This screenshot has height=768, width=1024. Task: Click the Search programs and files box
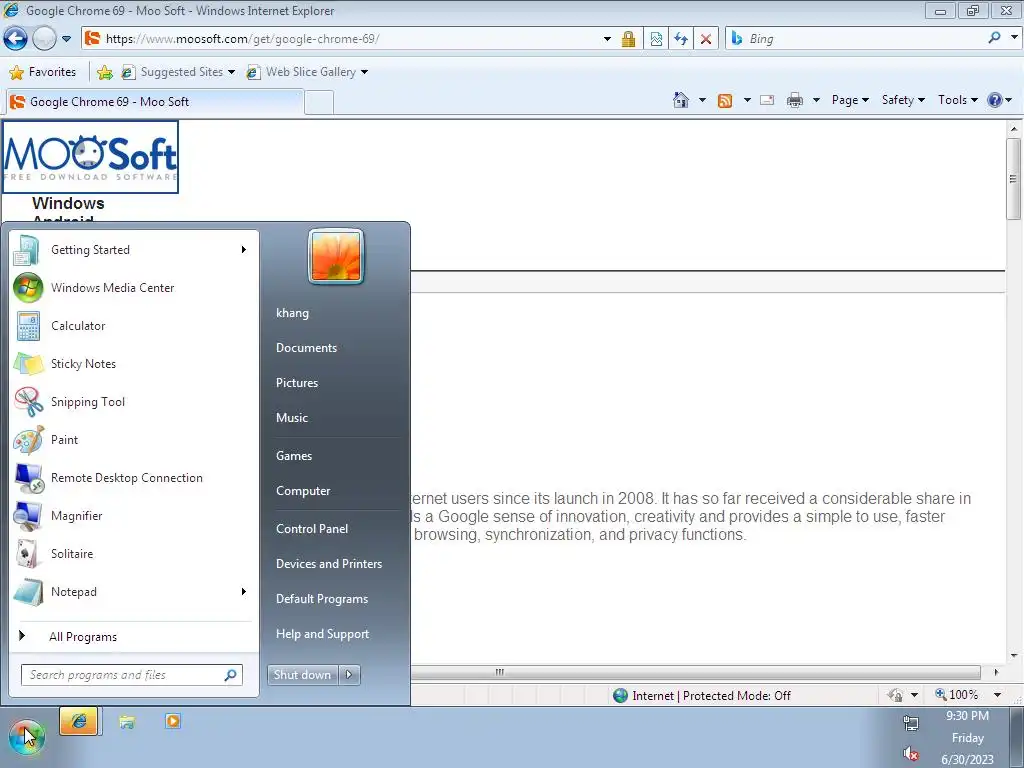tap(132, 675)
